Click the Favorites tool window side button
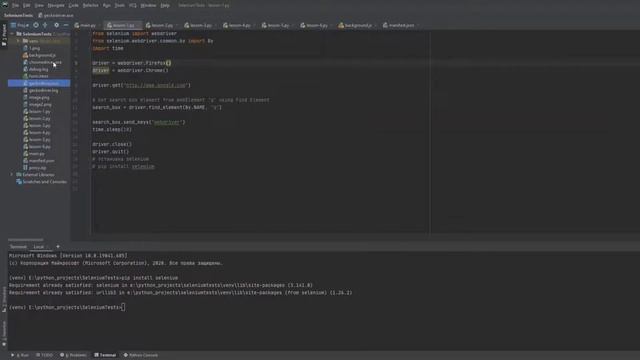The width and height of the screenshot is (640, 360). click(x=4, y=333)
